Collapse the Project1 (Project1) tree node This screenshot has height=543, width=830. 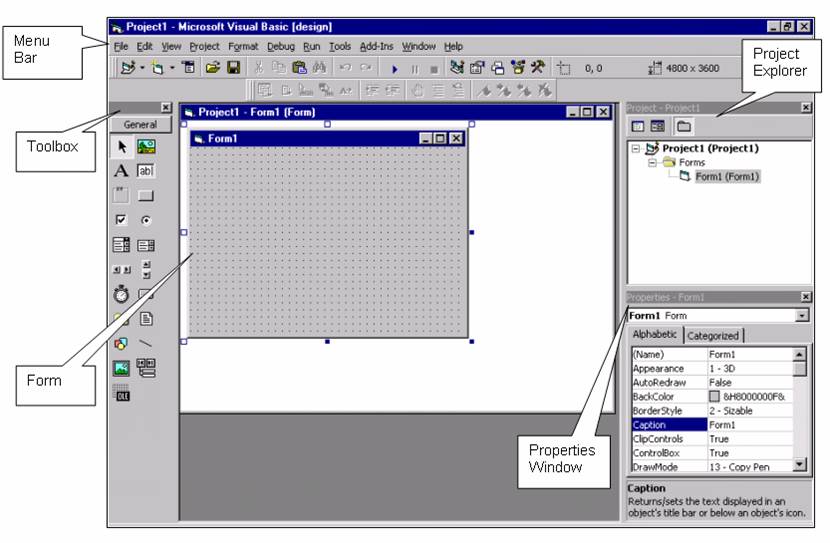pyautogui.click(x=636, y=149)
